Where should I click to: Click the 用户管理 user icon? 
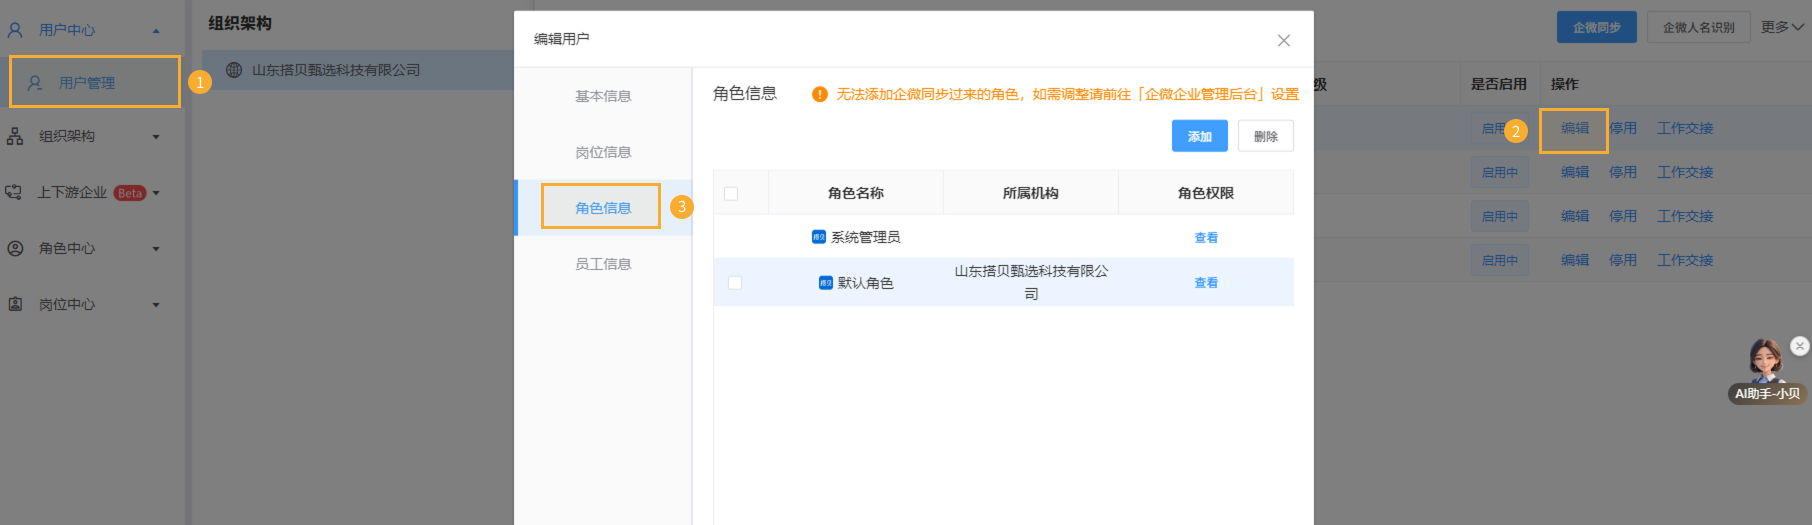click(35, 83)
